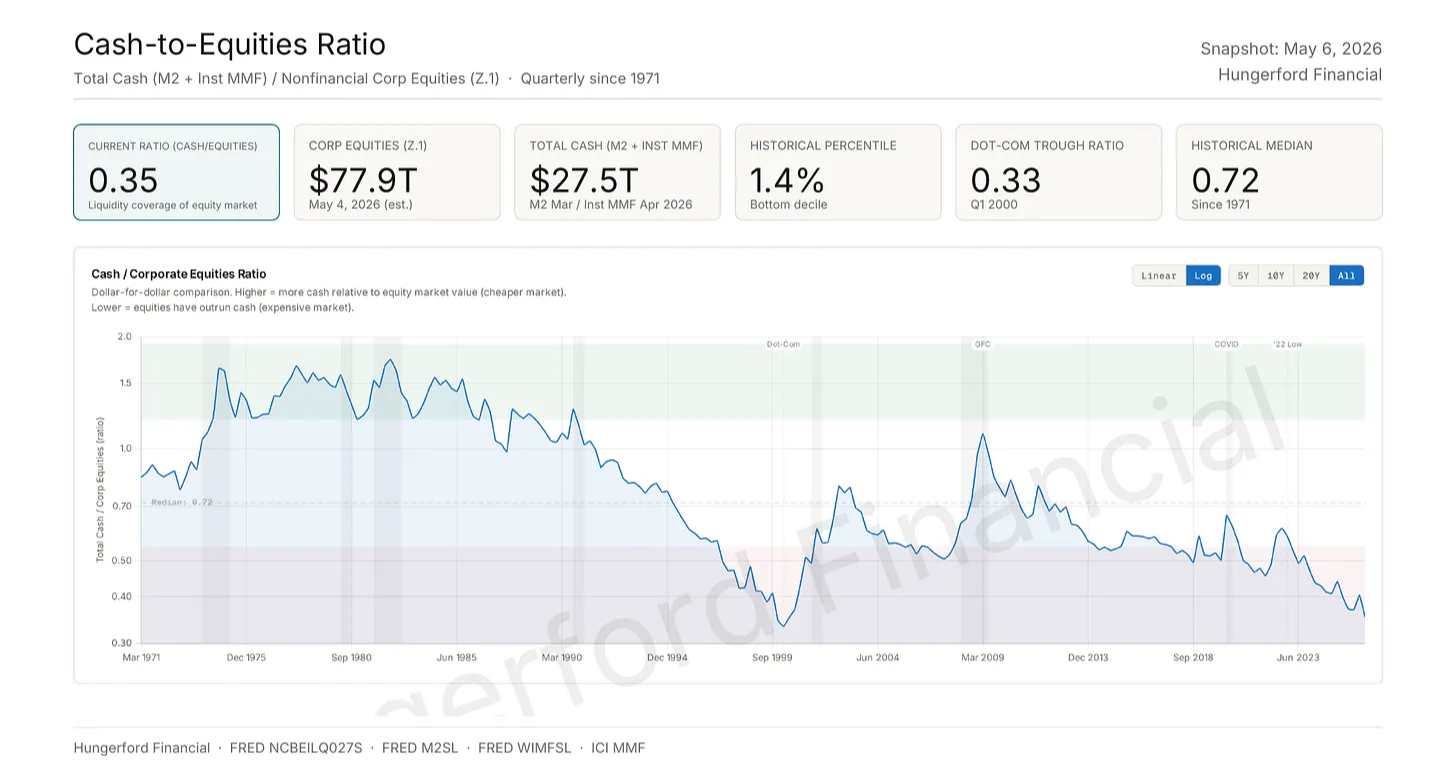Click the 'Dec 1975' x-axis label
Screen dimensions: 1456x779
[246, 658]
